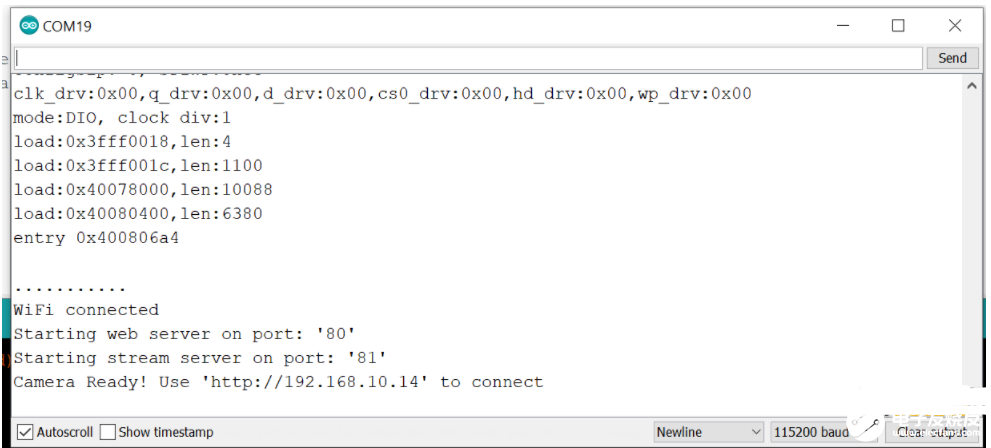Click the scrollbar up arrow
Viewport: 991px width, 448px height.
coord(971,87)
